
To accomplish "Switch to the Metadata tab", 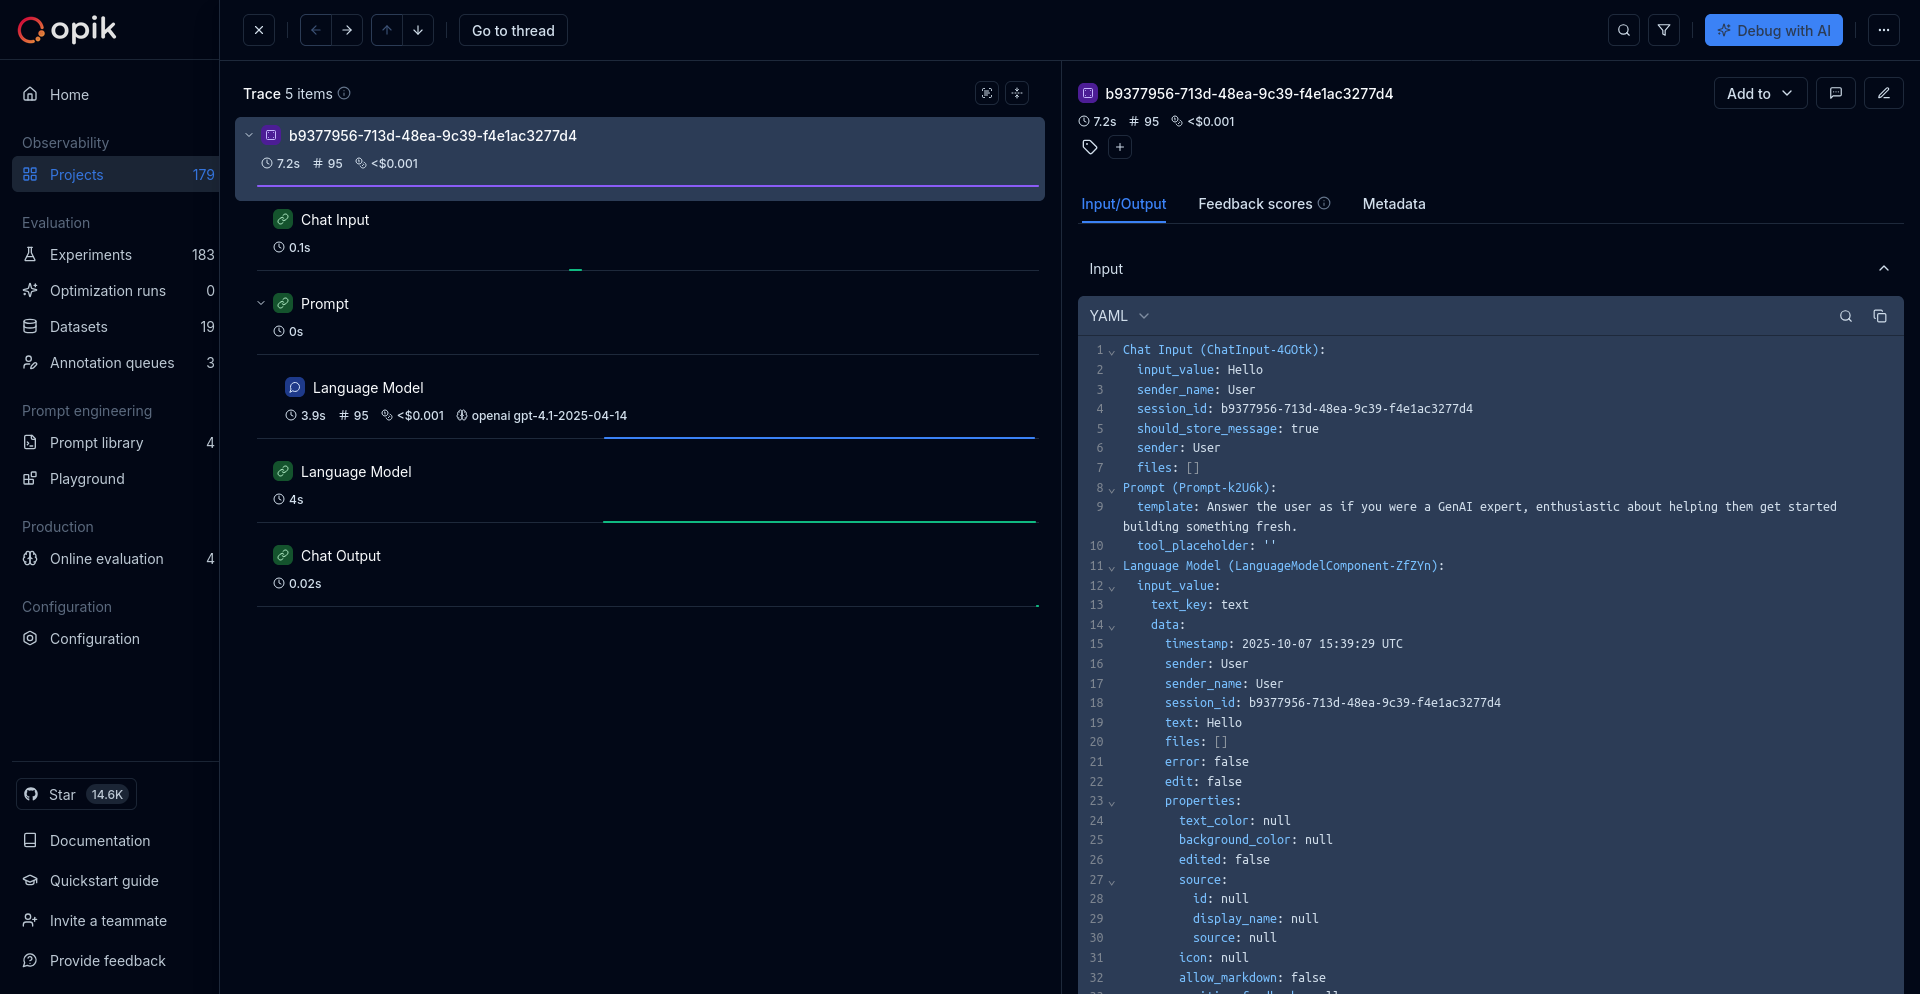I will pyautogui.click(x=1394, y=204).
